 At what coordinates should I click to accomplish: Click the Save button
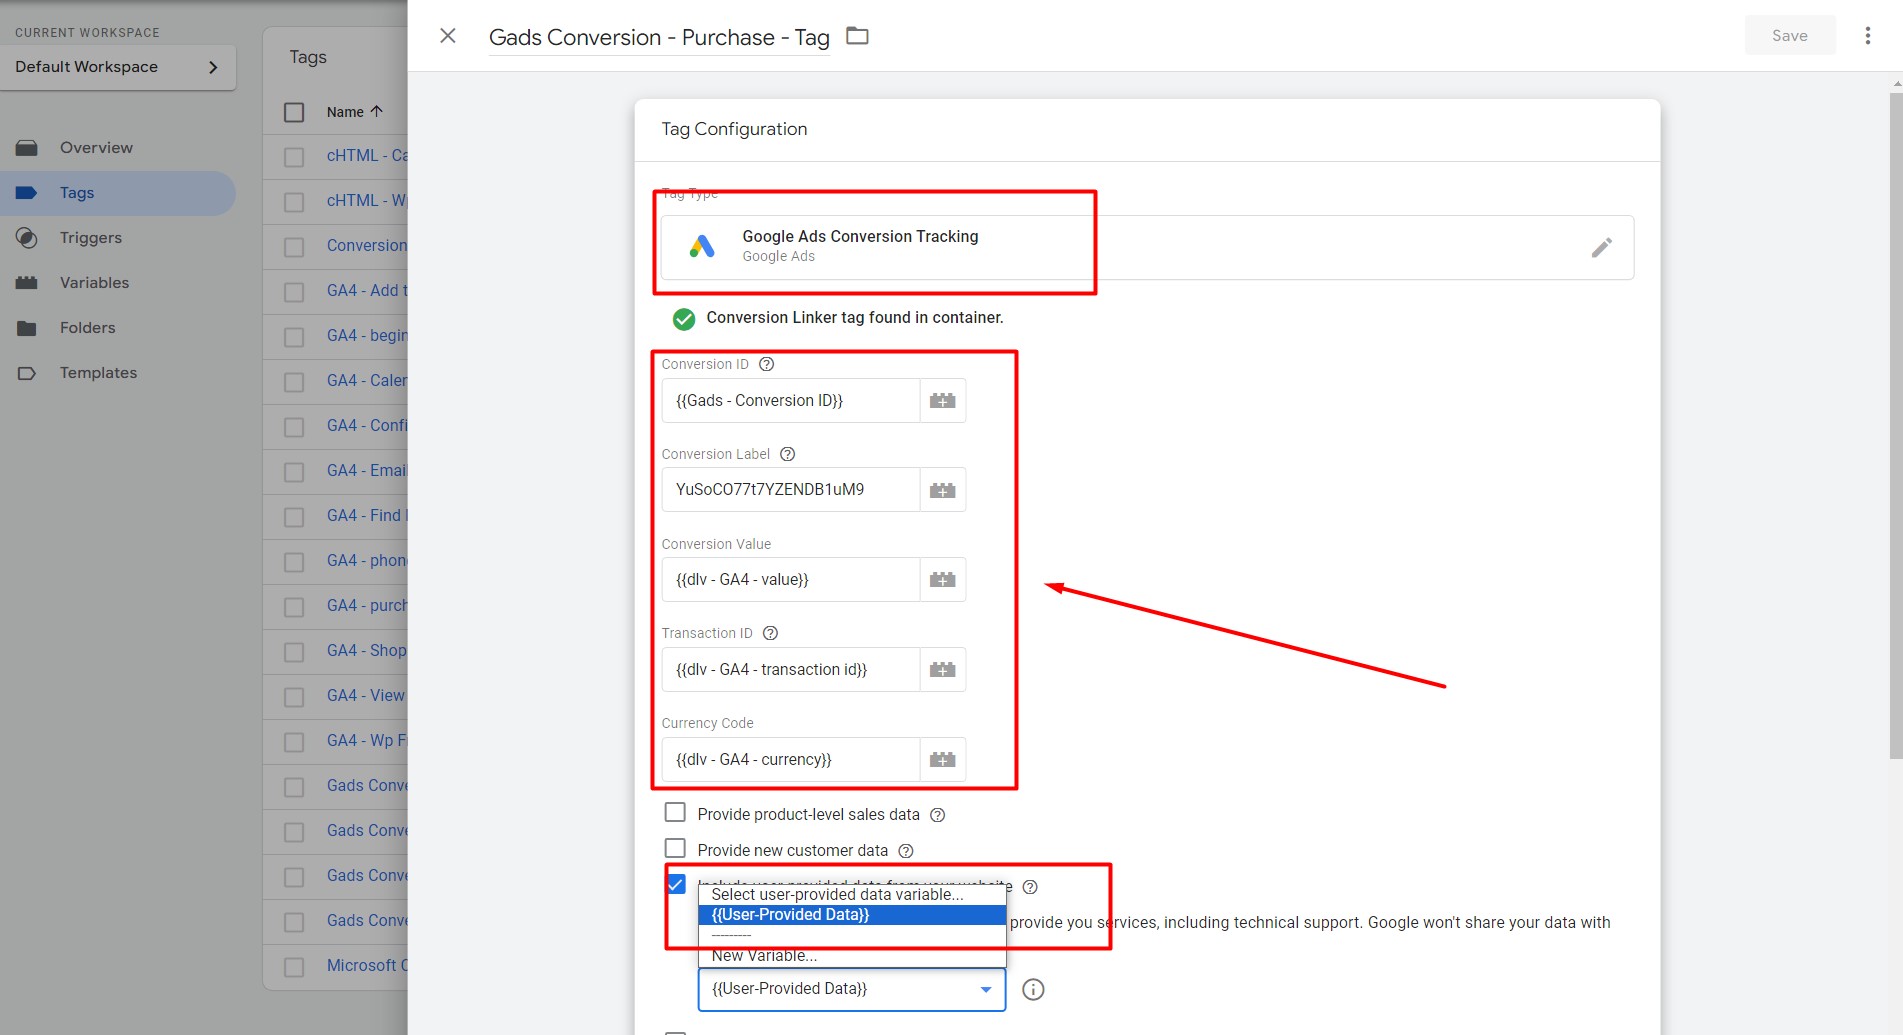point(1789,36)
